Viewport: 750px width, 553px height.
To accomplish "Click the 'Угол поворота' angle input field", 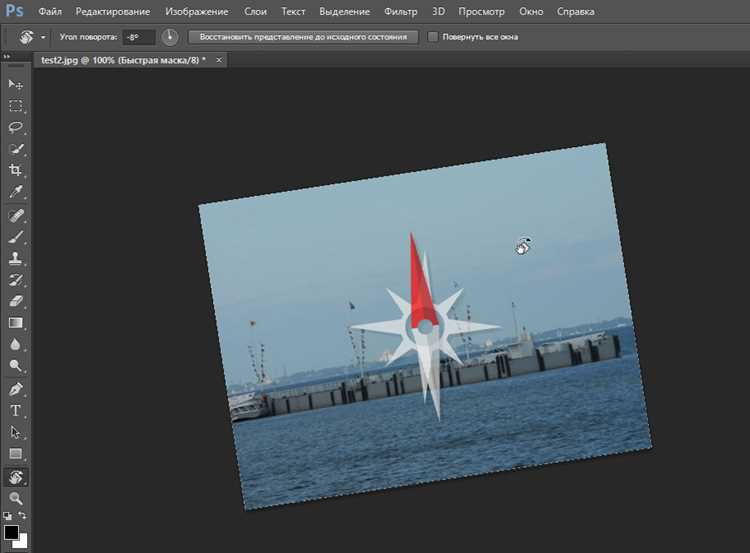I will click(x=139, y=37).
